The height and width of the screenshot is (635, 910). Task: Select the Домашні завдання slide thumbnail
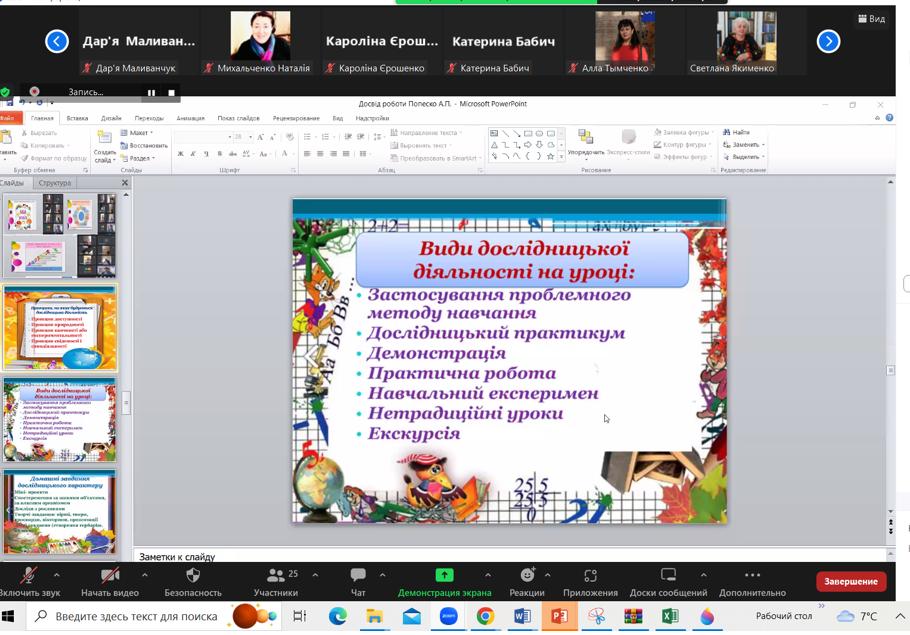click(x=60, y=511)
